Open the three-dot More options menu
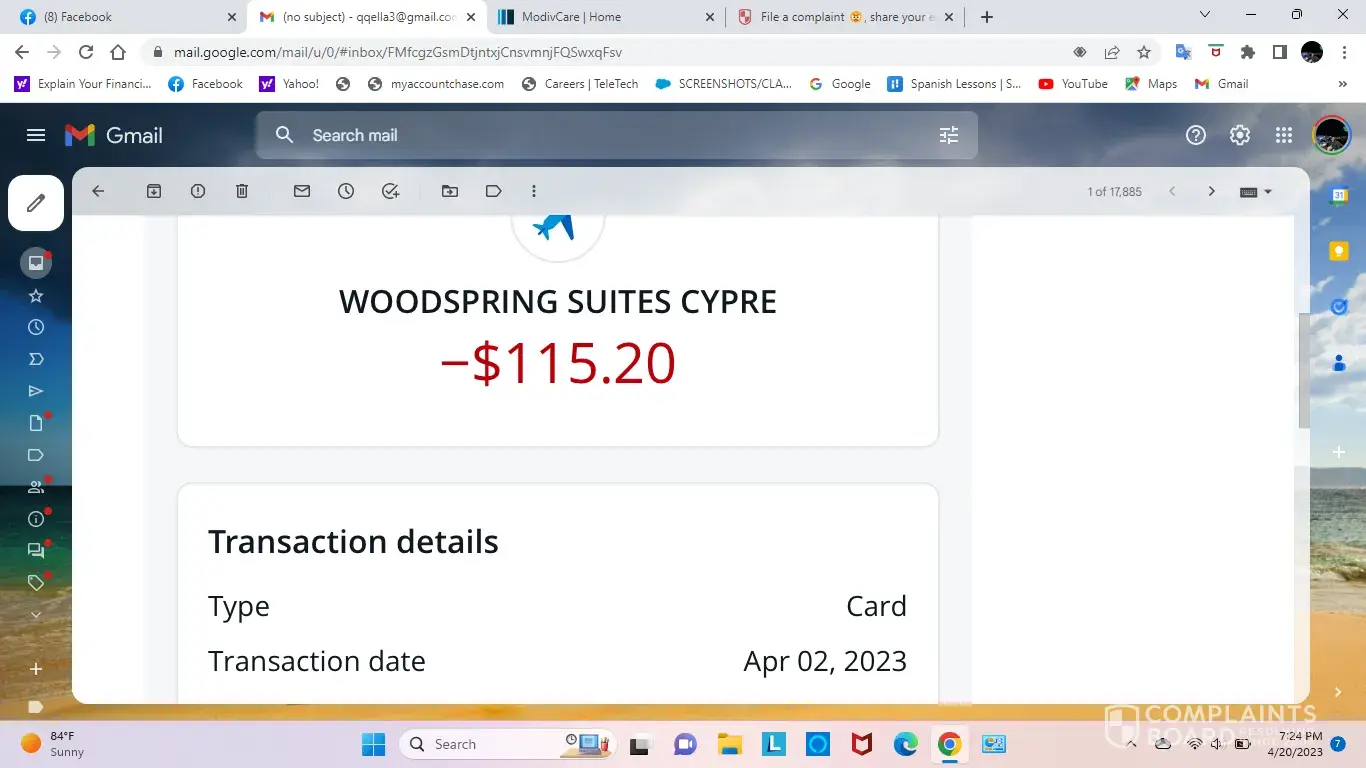 pos(534,191)
